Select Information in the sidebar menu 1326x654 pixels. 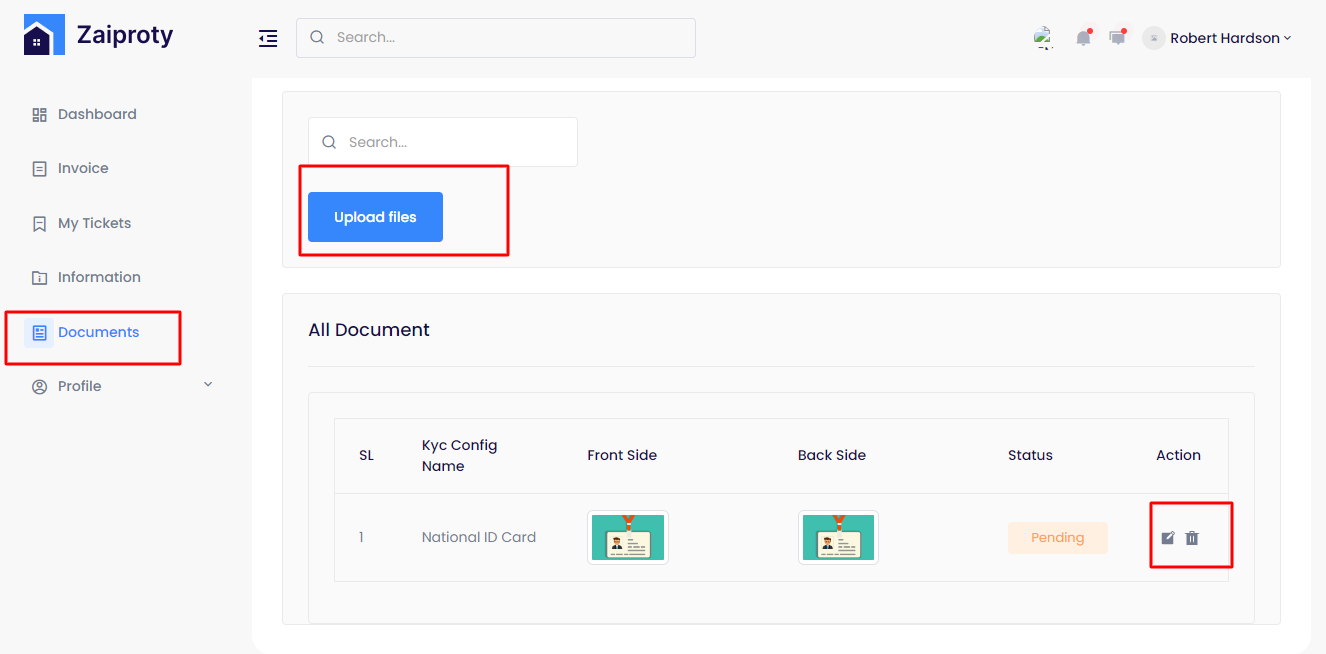coord(99,277)
